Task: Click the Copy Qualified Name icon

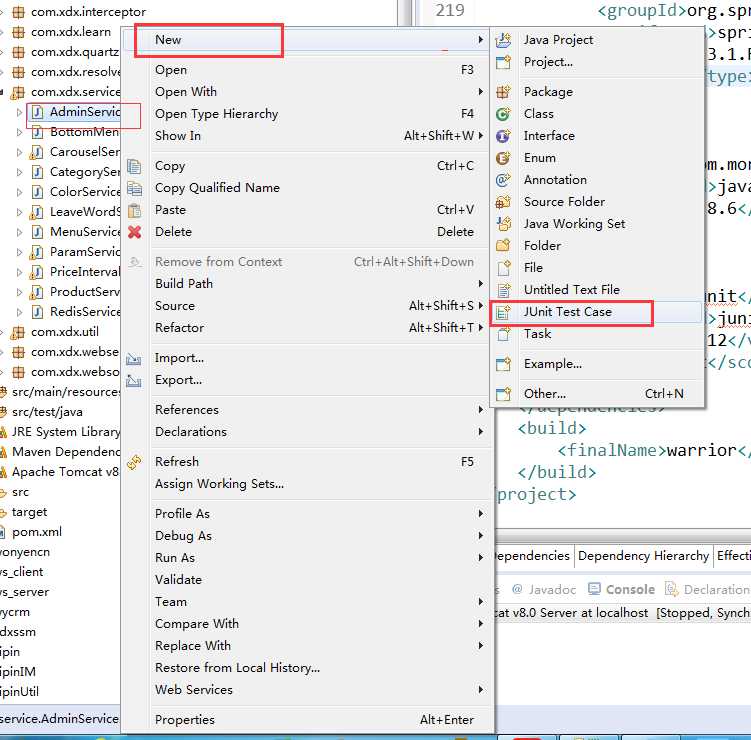Action: tap(134, 188)
